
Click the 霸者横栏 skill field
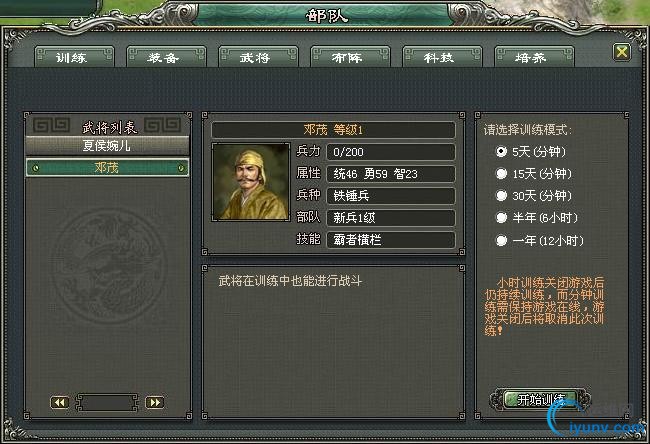391,240
